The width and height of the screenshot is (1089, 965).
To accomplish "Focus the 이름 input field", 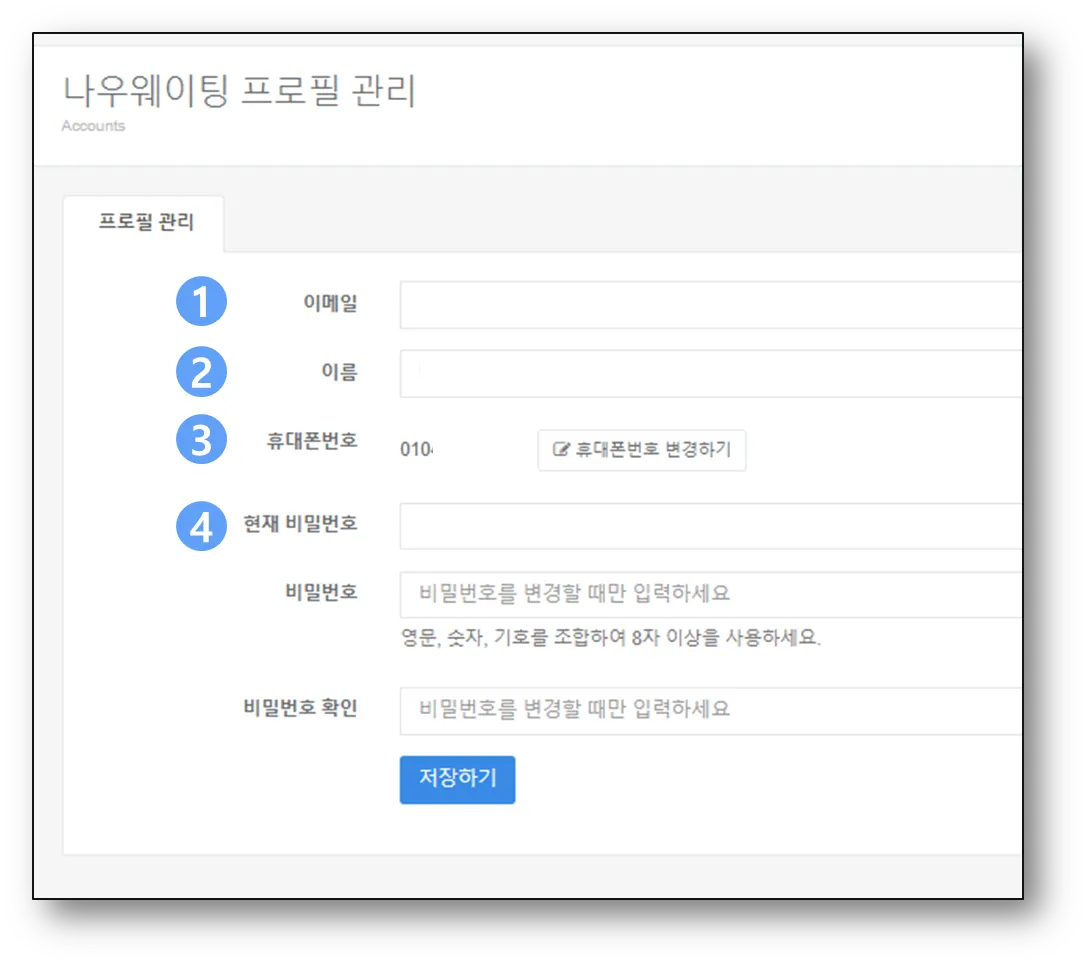I will tap(710, 373).
